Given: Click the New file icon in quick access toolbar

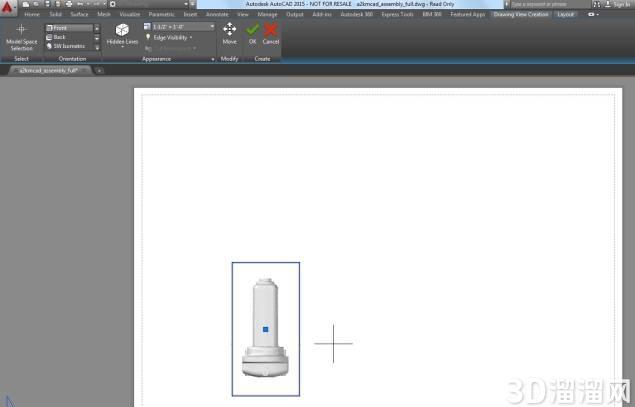Looking at the screenshot, I should click(26, 4).
